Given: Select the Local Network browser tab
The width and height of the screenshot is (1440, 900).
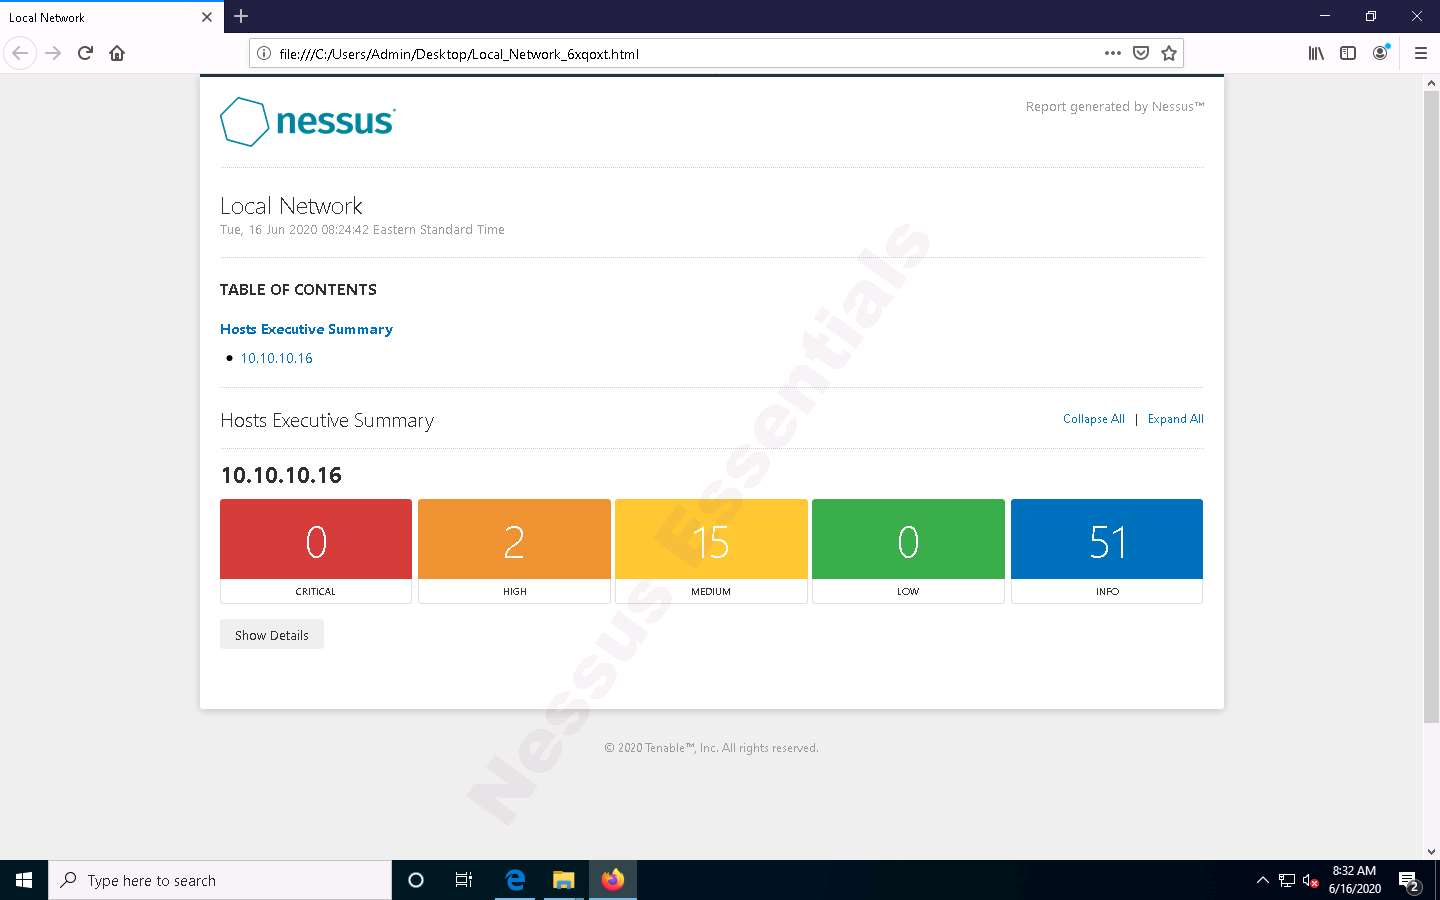Looking at the screenshot, I should tap(110, 17).
